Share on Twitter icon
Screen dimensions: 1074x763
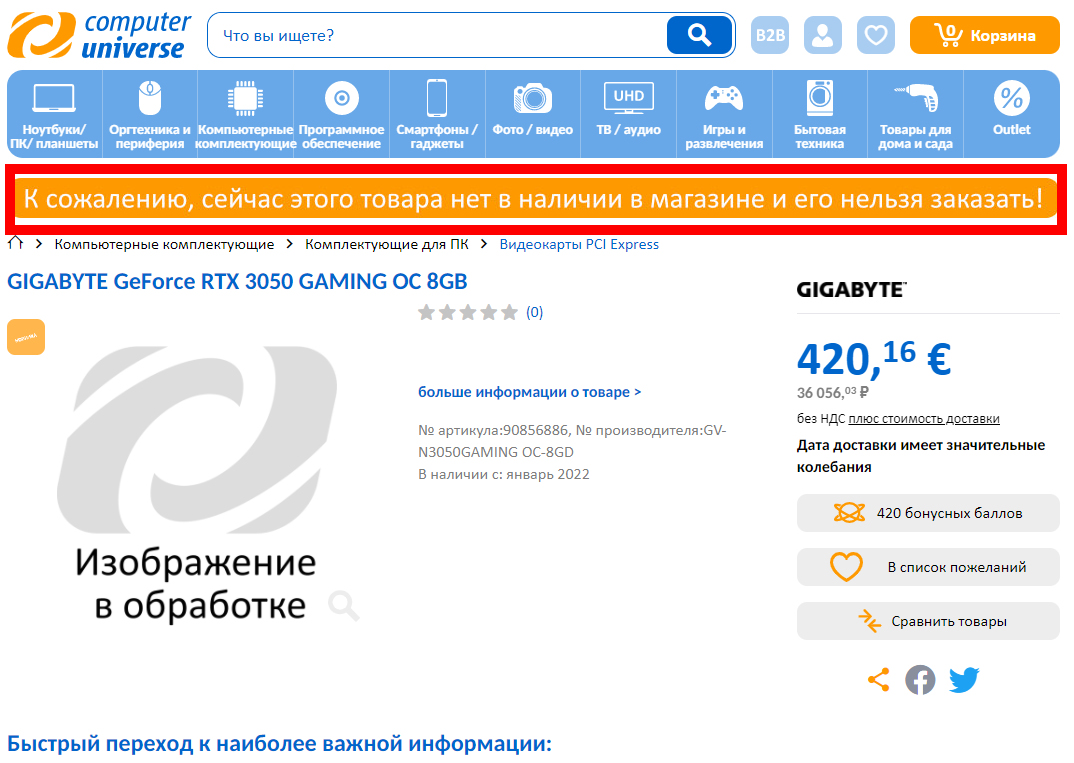pos(964,679)
